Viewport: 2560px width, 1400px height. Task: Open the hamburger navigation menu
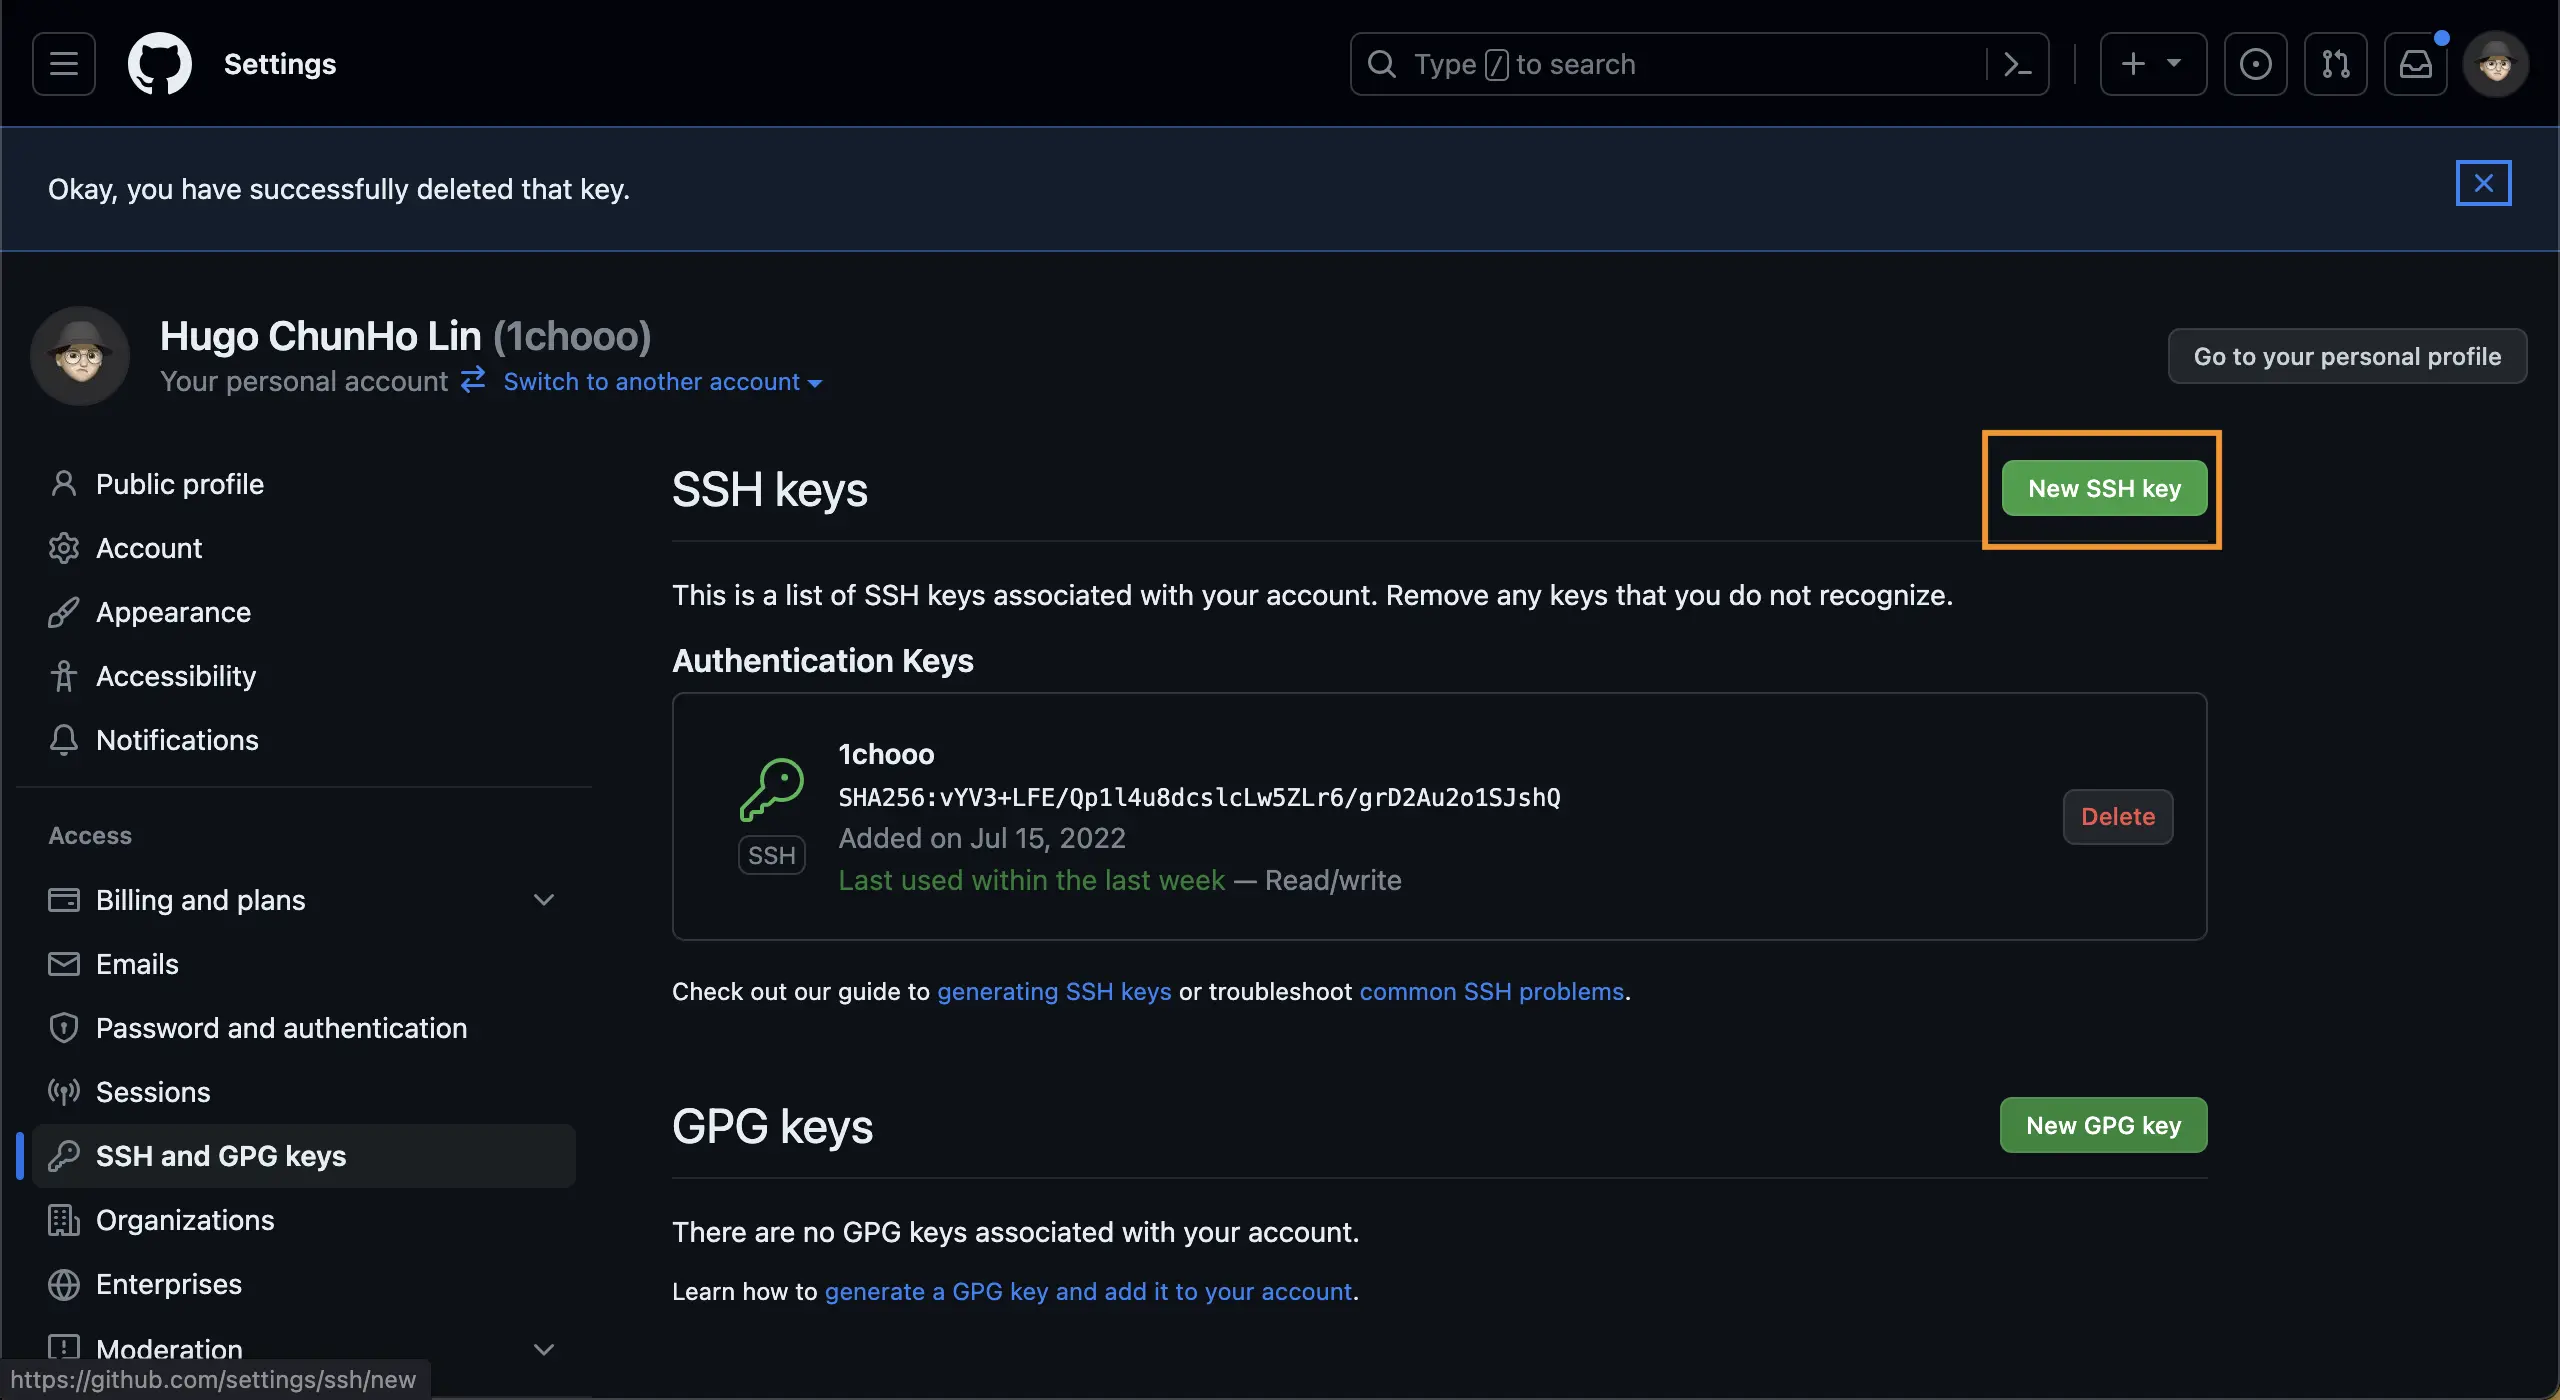[64, 64]
